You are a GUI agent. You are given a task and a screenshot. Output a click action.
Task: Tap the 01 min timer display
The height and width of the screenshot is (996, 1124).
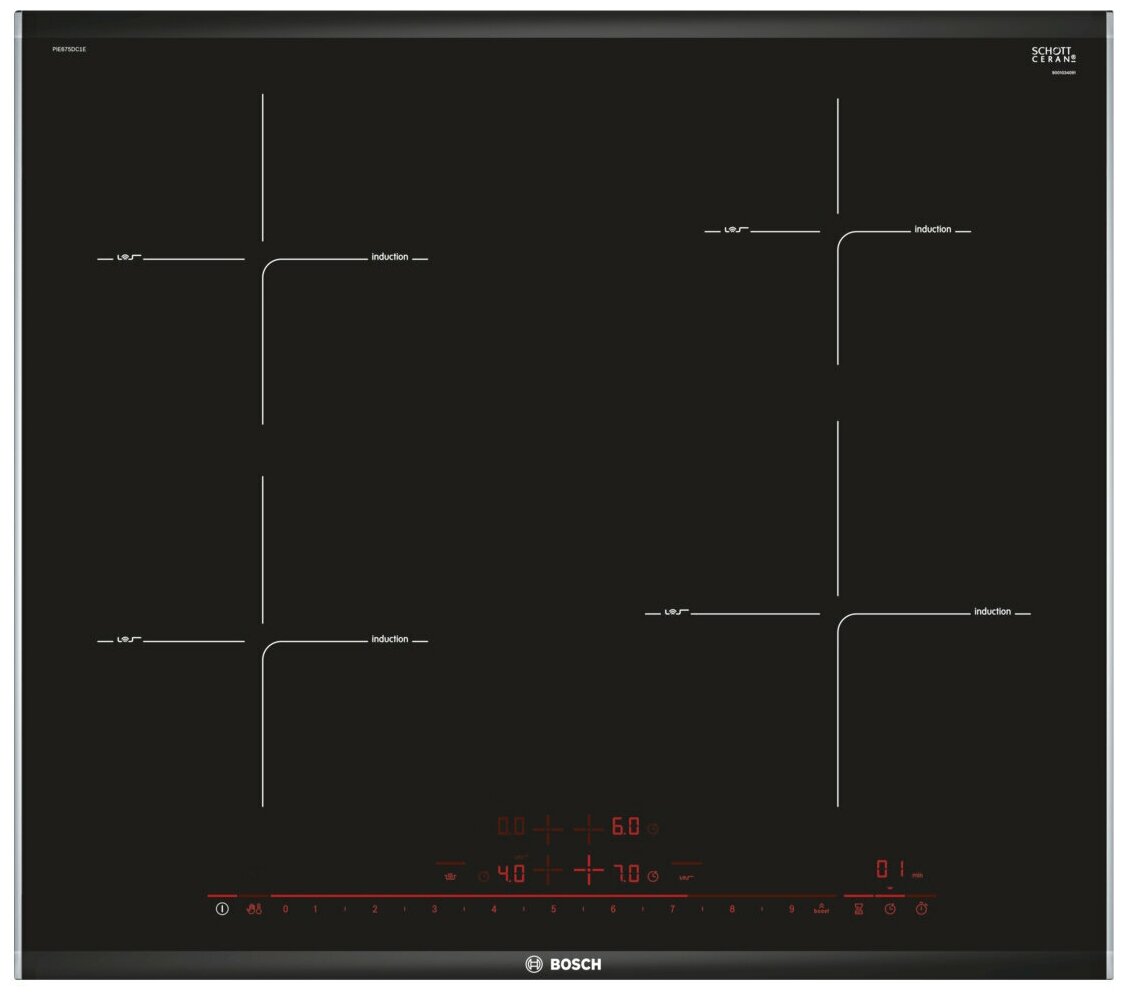coord(899,870)
